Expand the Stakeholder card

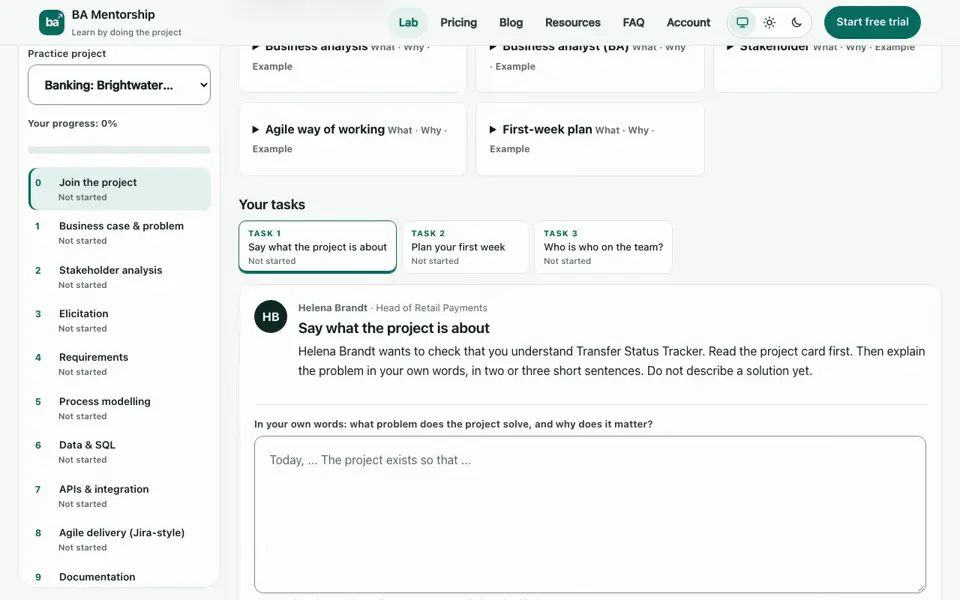point(827,67)
